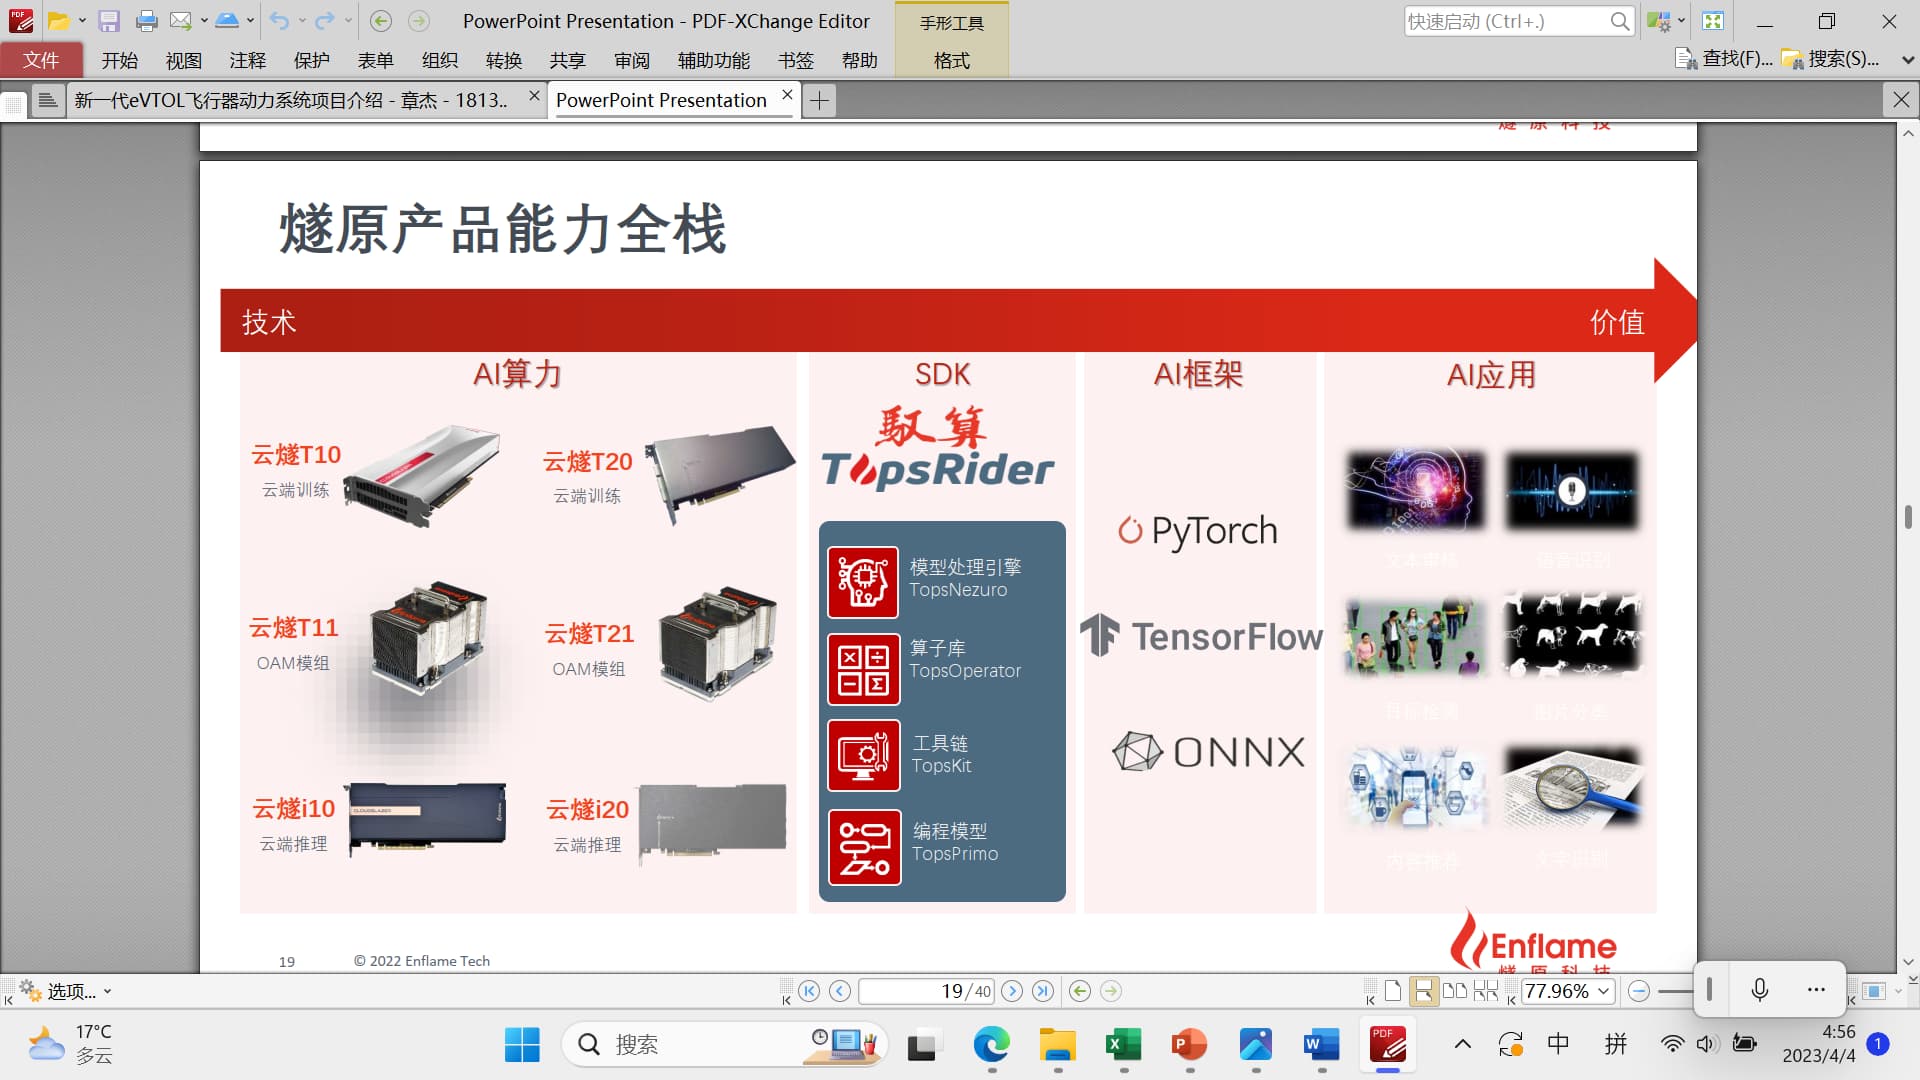This screenshot has width=1920, height=1080.
Task: Open the Windows Start menu
Action: (x=522, y=1045)
